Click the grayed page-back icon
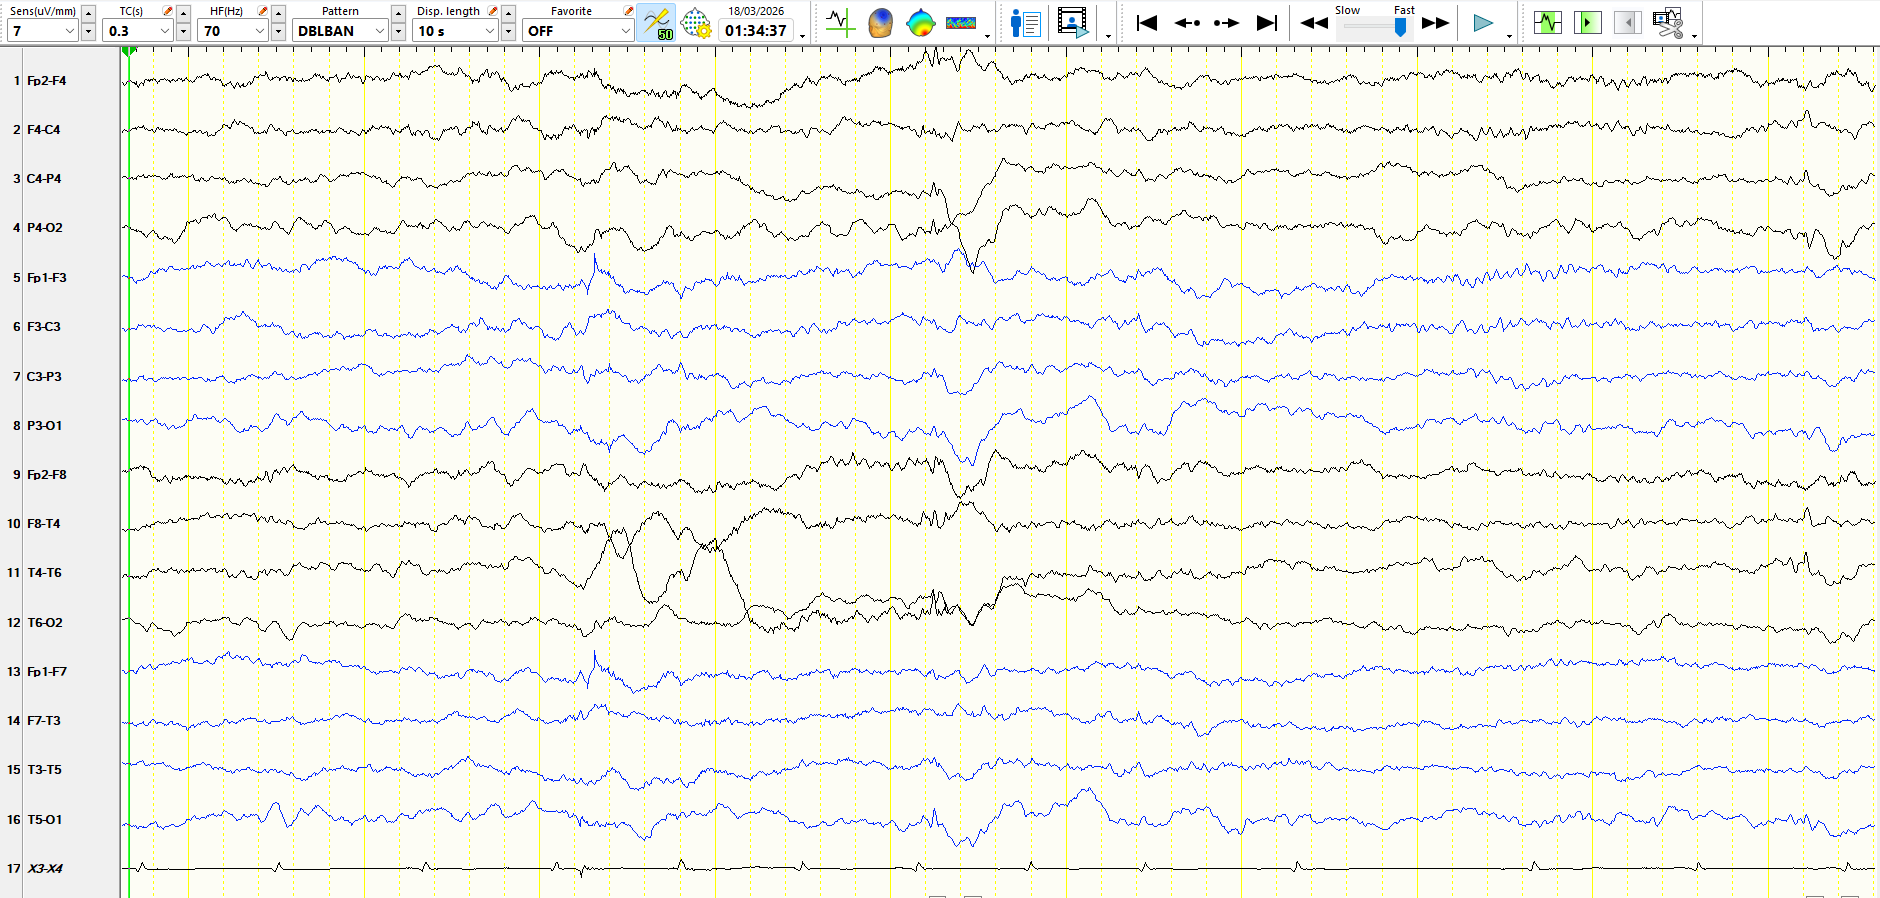 point(1627,22)
